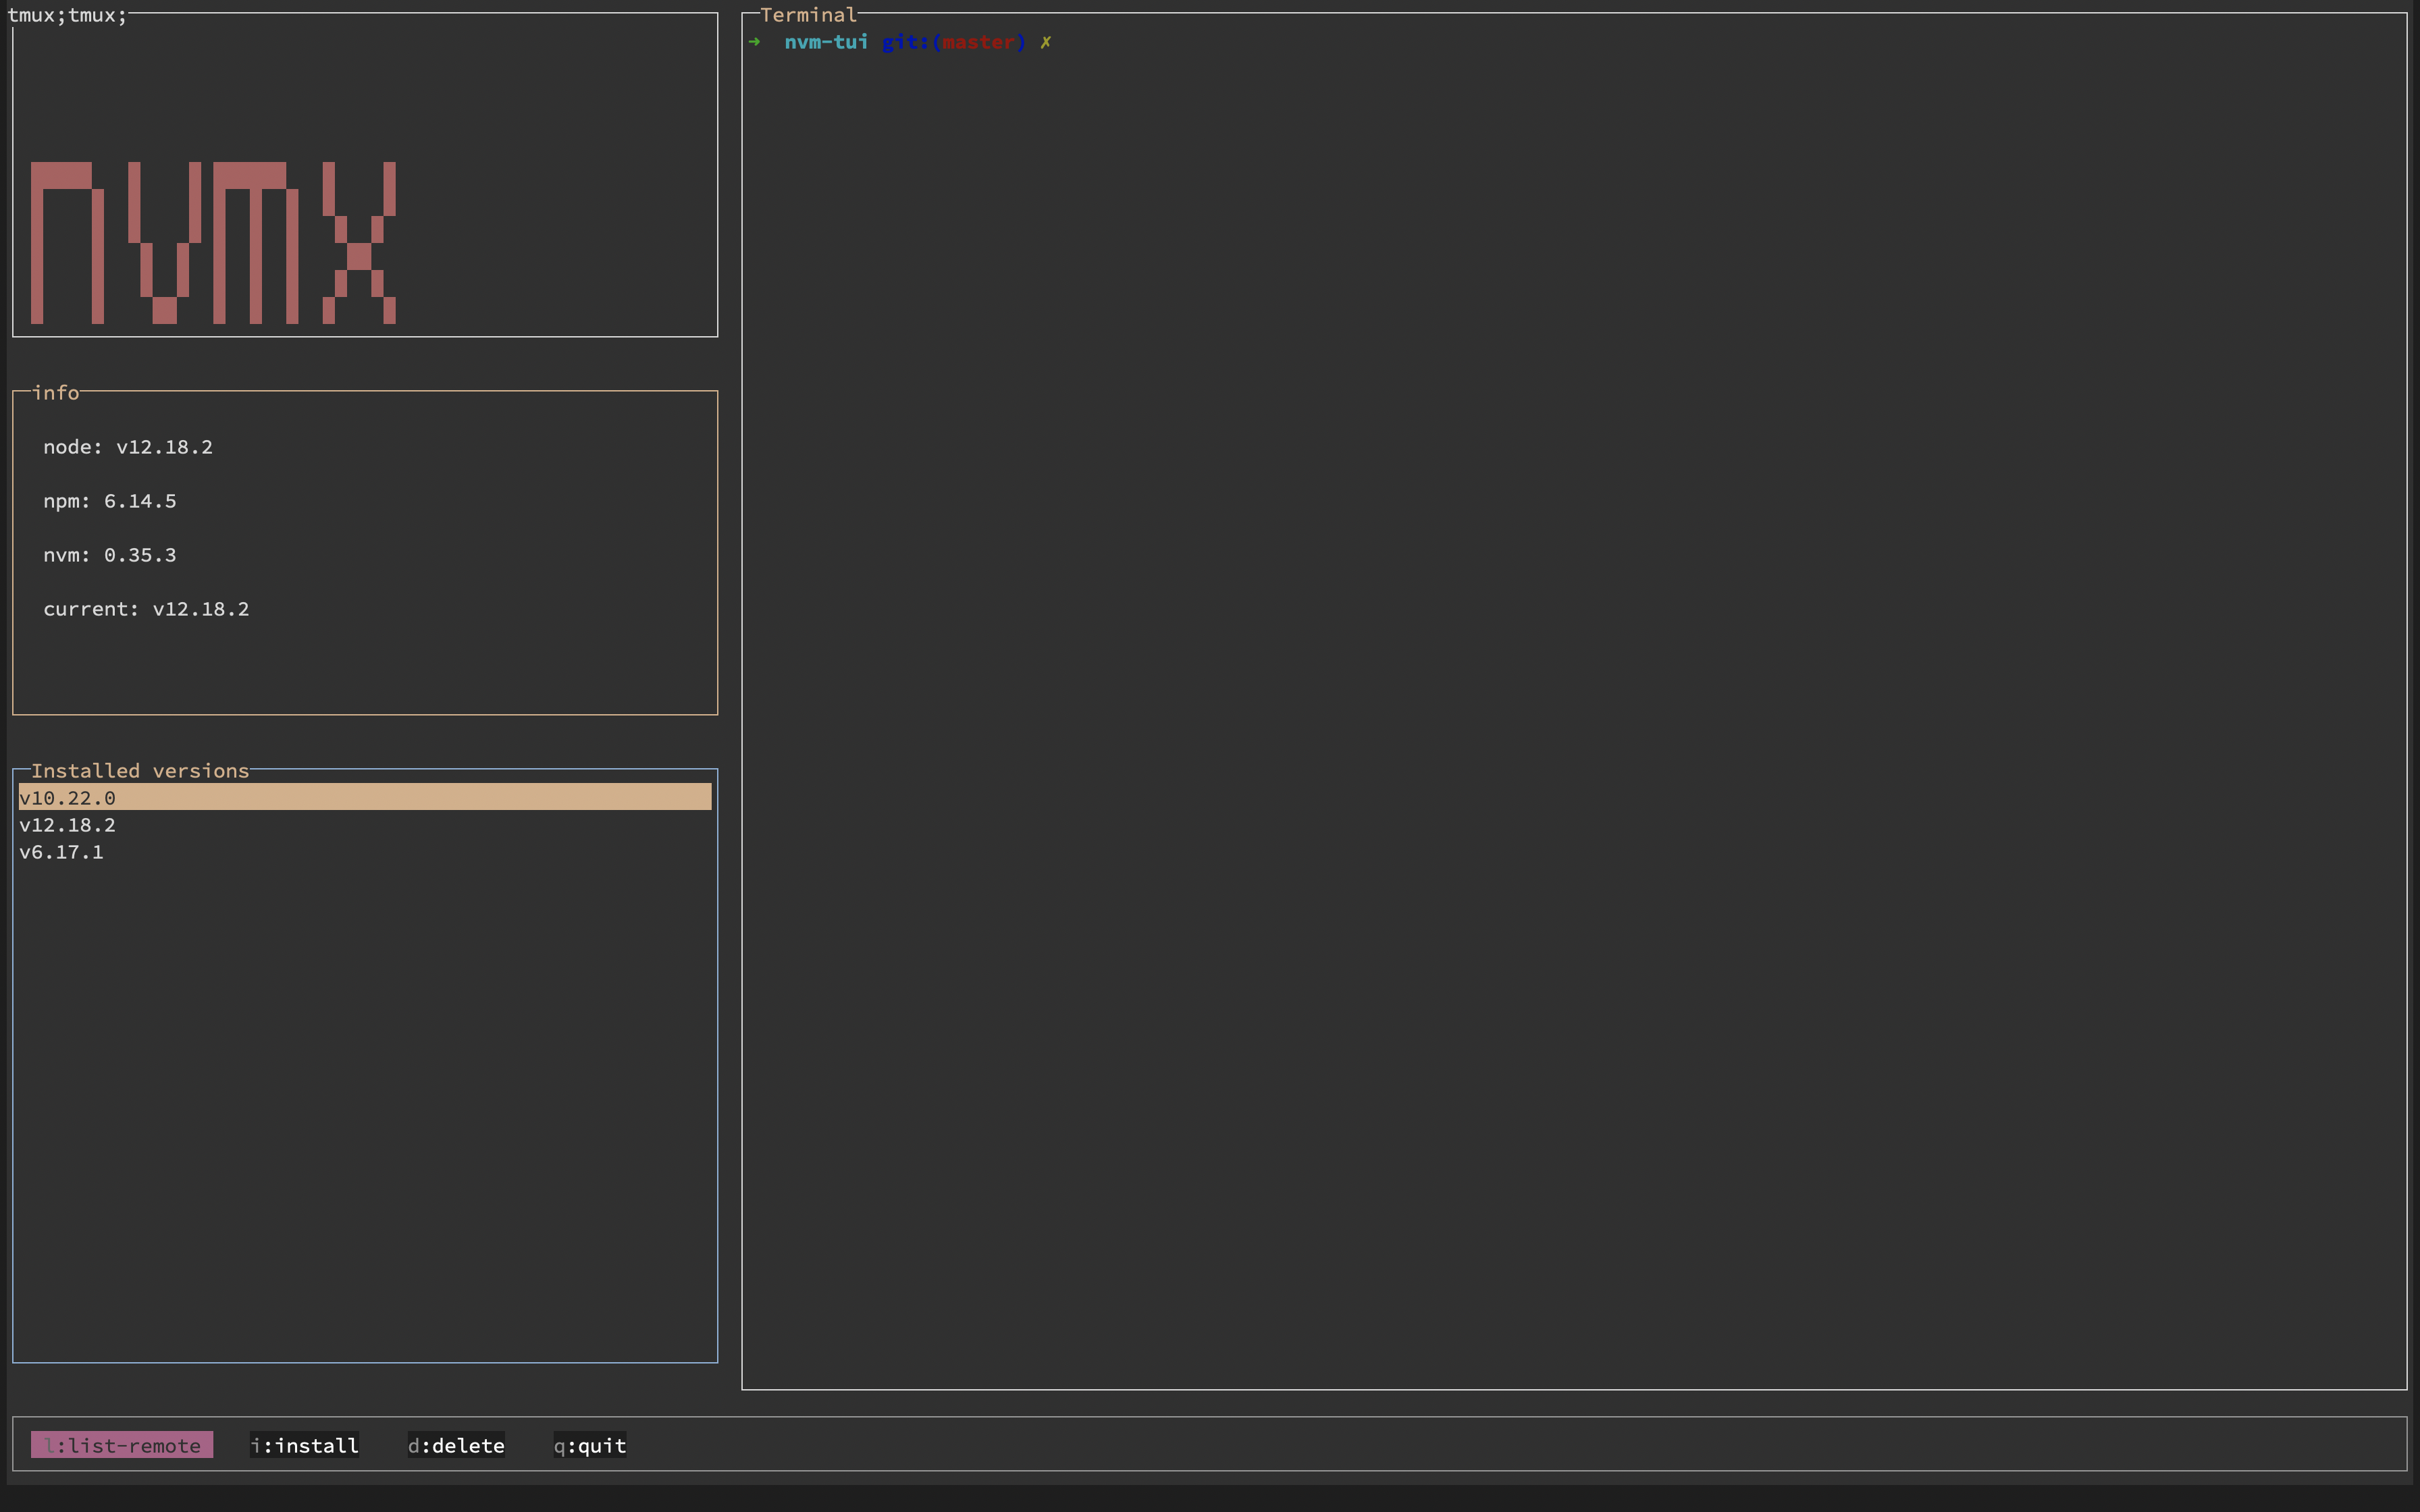Viewport: 2420px width, 1512px height.
Task: Click the nvm-tui directory name in prompt
Action: [x=826, y=42]
